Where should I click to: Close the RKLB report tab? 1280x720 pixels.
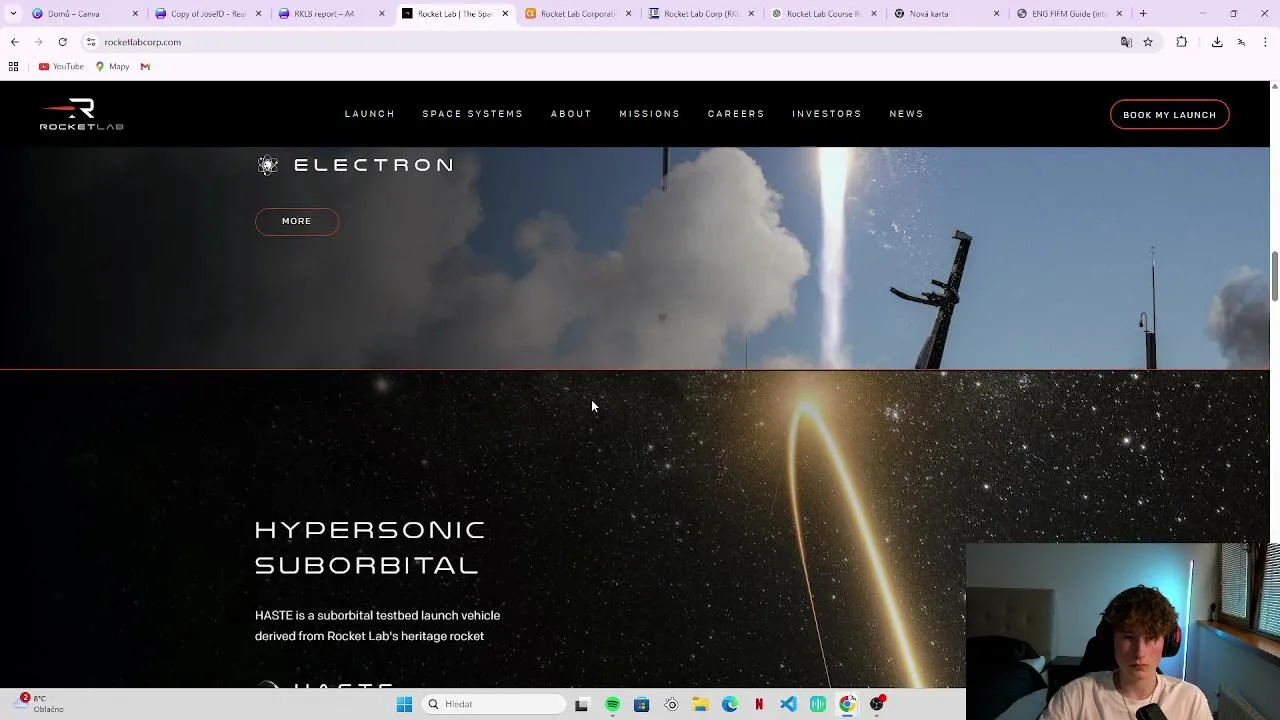(381, 14)
